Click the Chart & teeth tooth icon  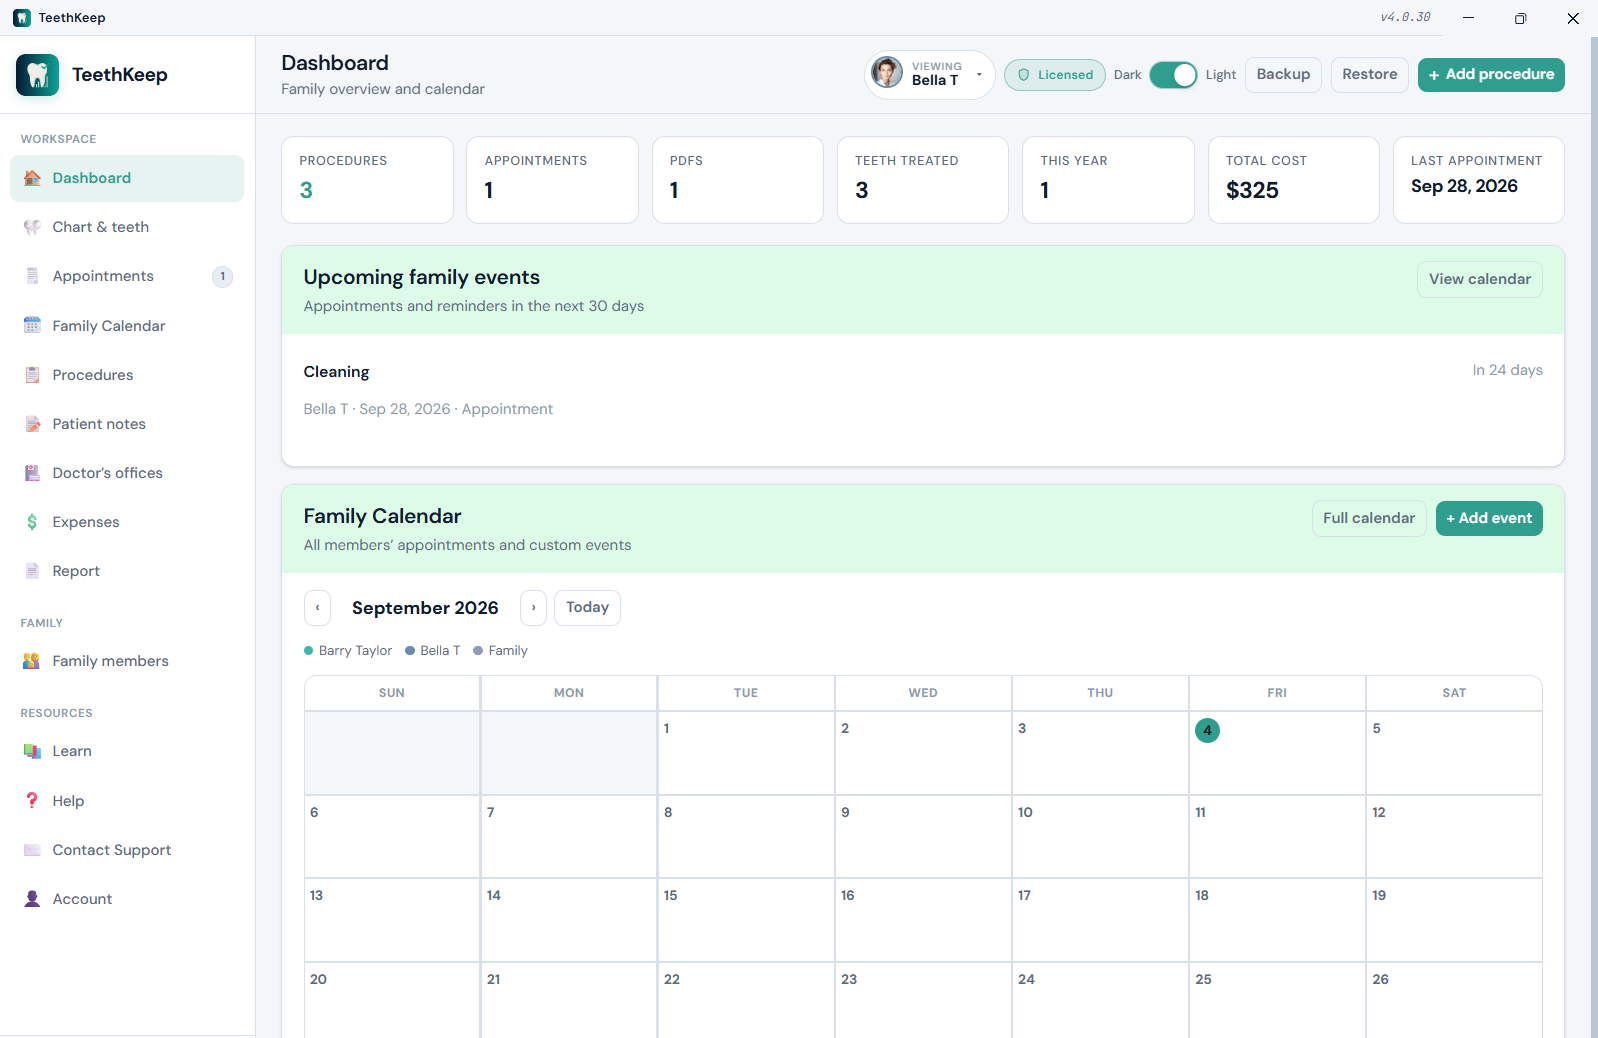[x=32, y=227]
